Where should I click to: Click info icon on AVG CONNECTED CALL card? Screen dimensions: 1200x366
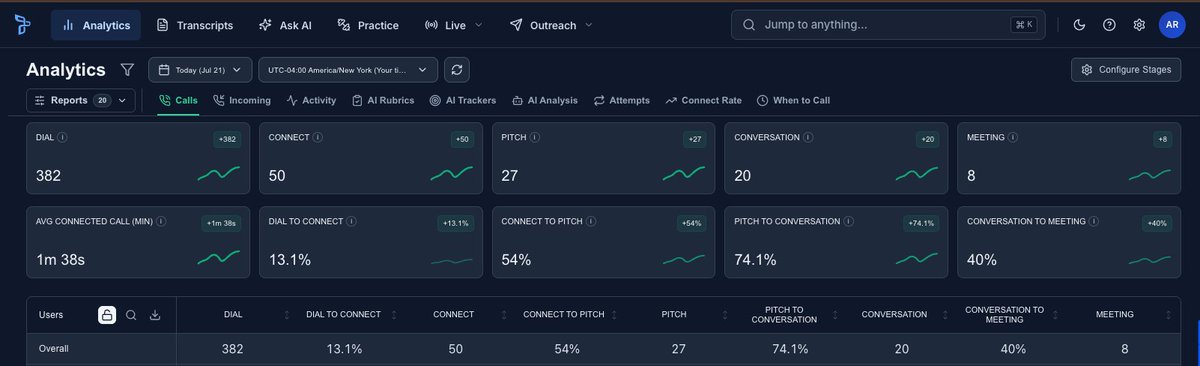tap(161, 221)
